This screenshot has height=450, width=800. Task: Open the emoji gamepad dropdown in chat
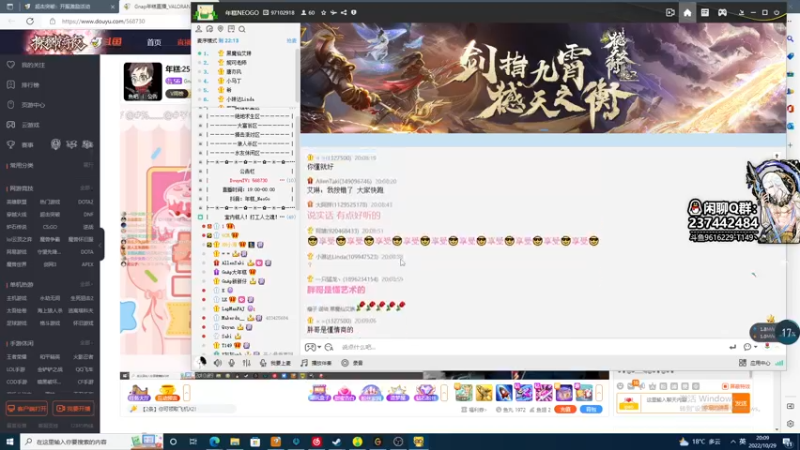coord(312,347)
